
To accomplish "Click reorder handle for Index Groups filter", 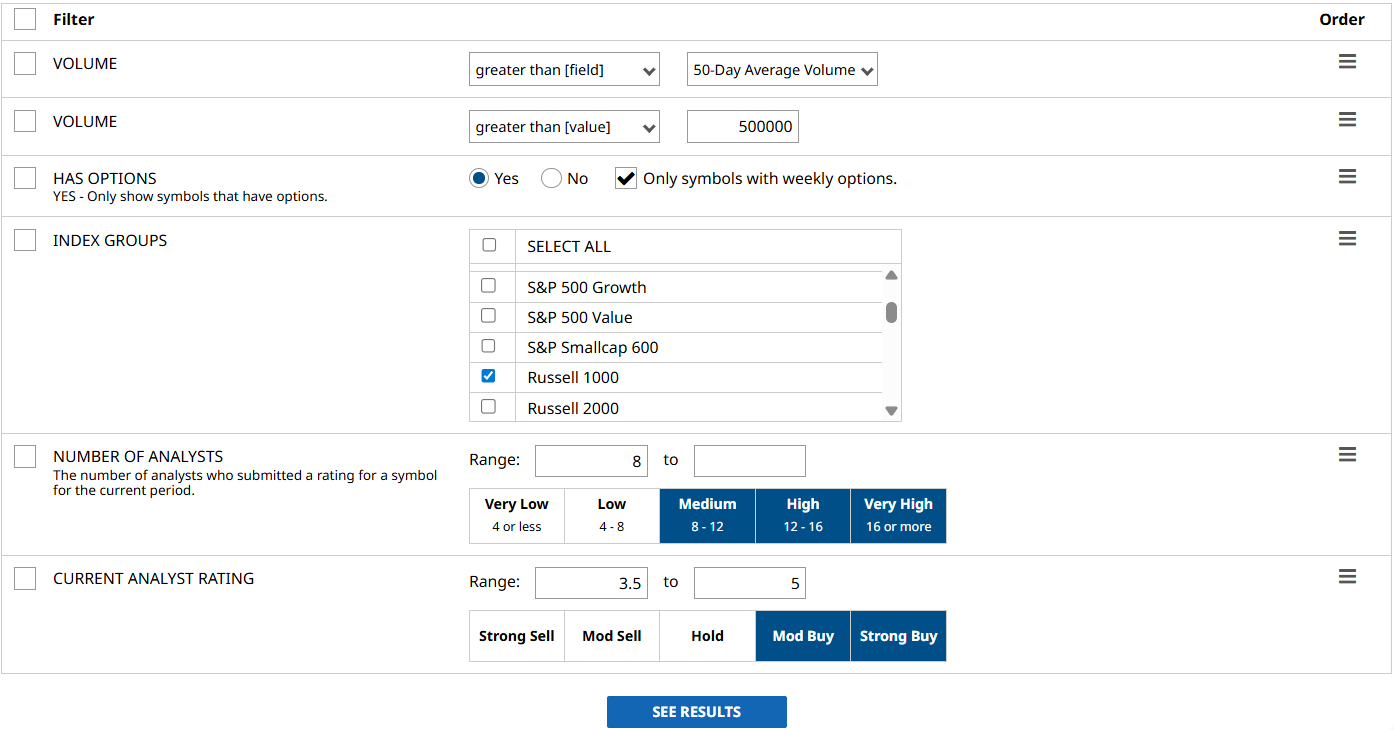I will click(1347, 238).
